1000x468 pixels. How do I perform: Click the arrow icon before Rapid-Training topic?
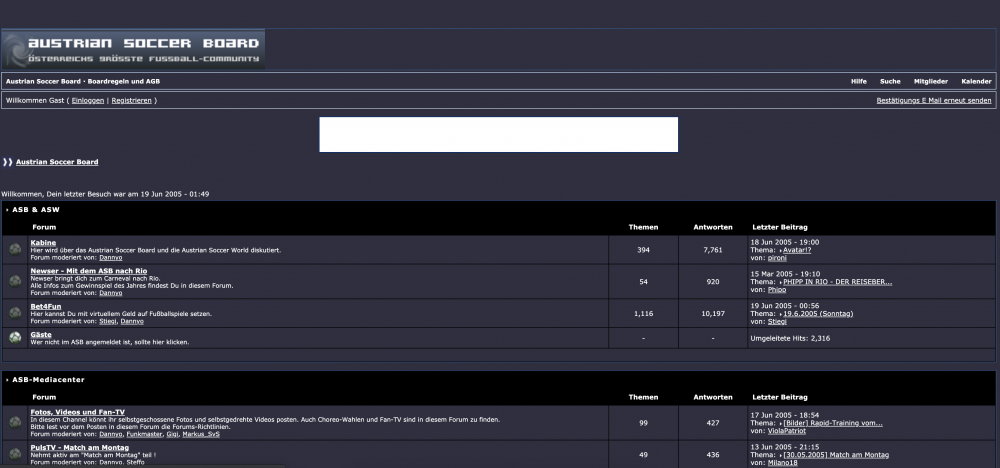click(x=781, y=423)
